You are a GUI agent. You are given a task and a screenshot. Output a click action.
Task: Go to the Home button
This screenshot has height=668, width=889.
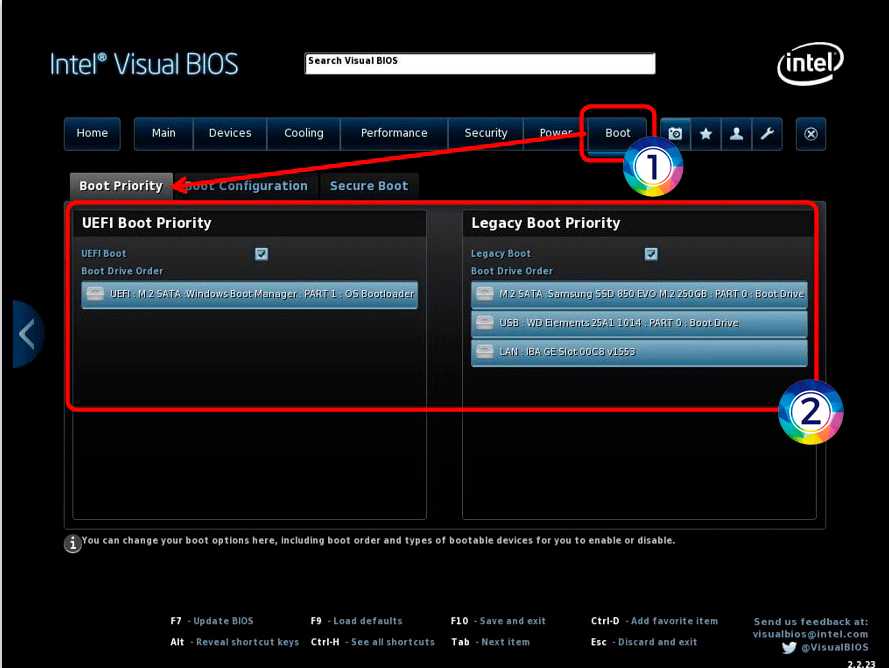[92, 134]
